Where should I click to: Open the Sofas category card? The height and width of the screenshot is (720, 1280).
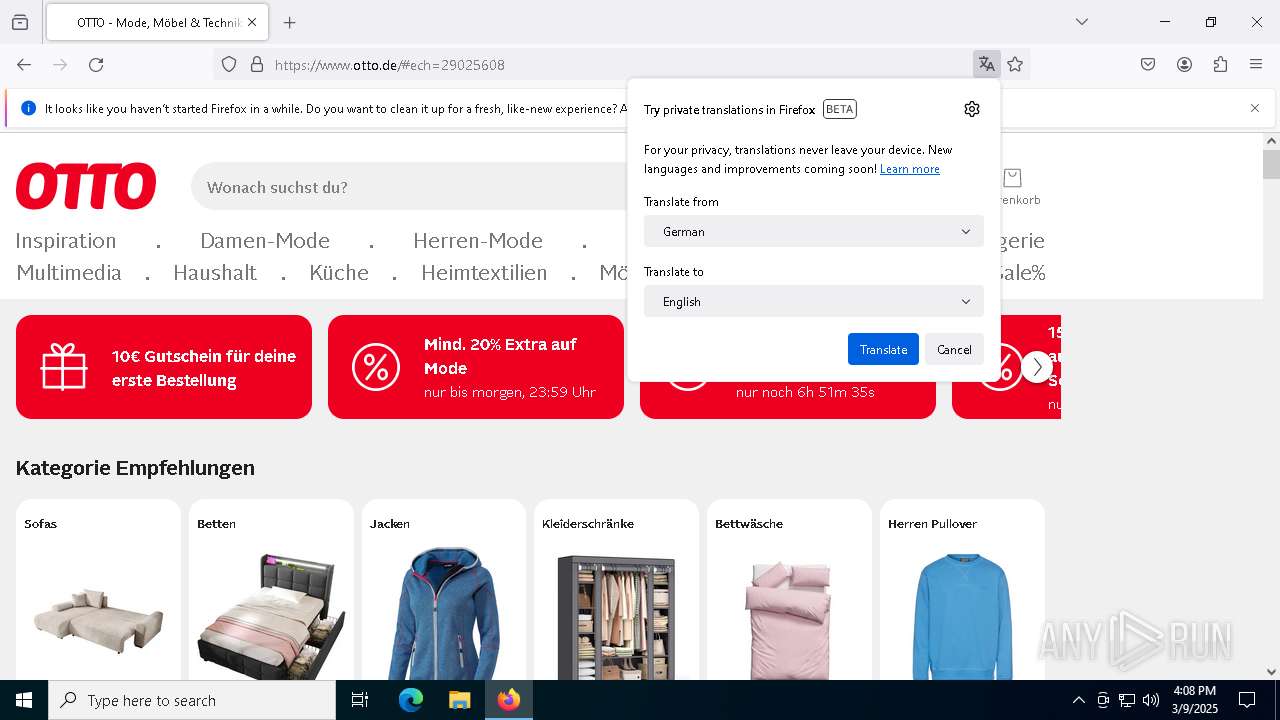[98, 590]
